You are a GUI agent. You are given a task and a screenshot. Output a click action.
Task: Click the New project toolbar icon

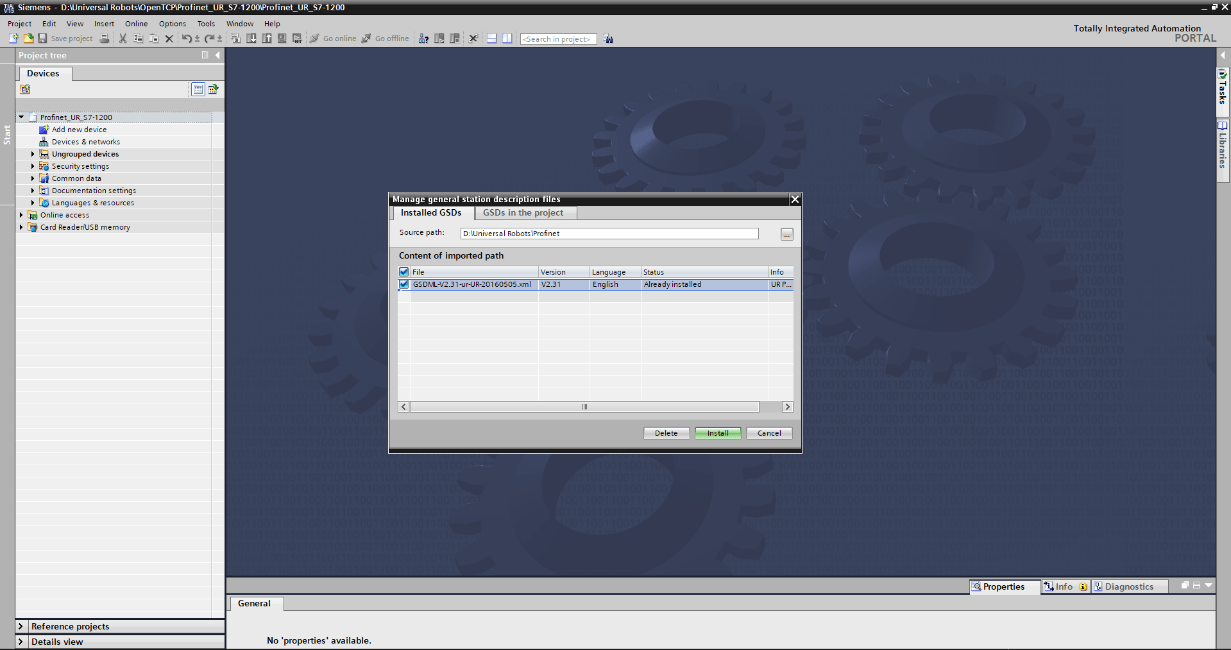pos(14,39)
